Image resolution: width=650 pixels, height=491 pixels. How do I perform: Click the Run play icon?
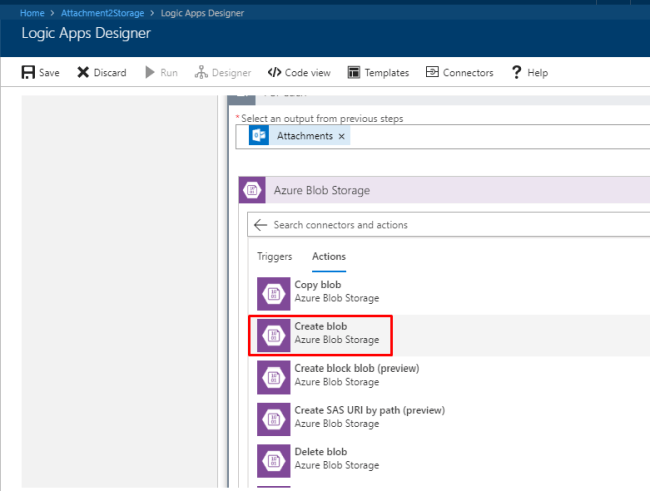tap(150, 72)
